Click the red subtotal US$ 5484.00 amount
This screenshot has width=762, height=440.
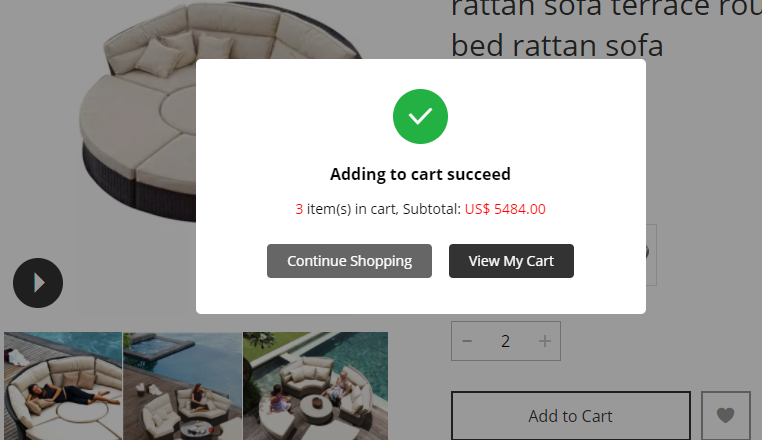click(x=505, y=209)
